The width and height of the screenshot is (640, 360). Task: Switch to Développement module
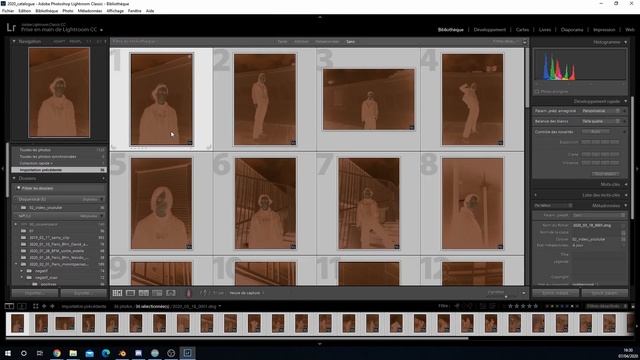(489, 30)
